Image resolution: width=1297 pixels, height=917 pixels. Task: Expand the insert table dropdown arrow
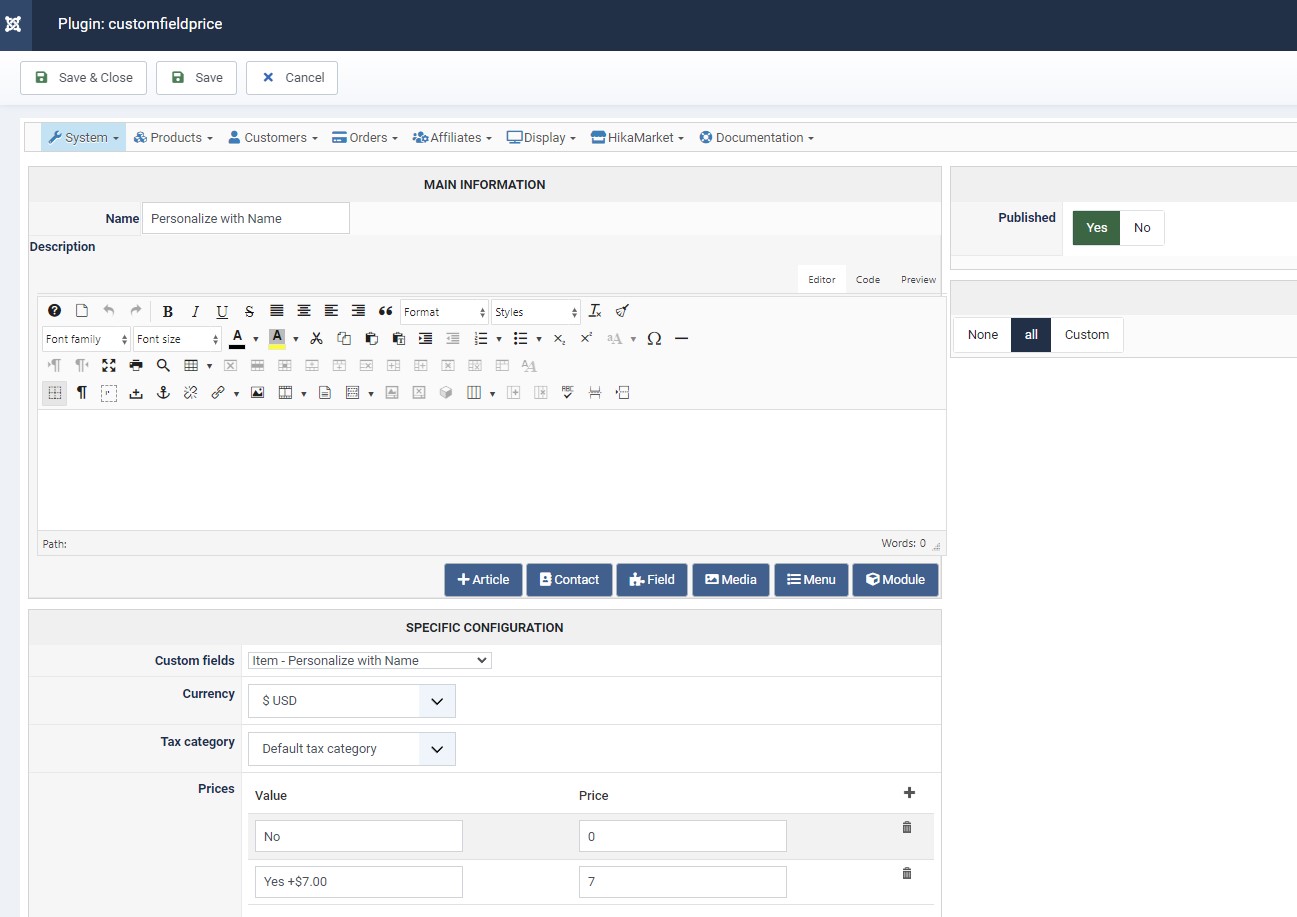(209, 365)
